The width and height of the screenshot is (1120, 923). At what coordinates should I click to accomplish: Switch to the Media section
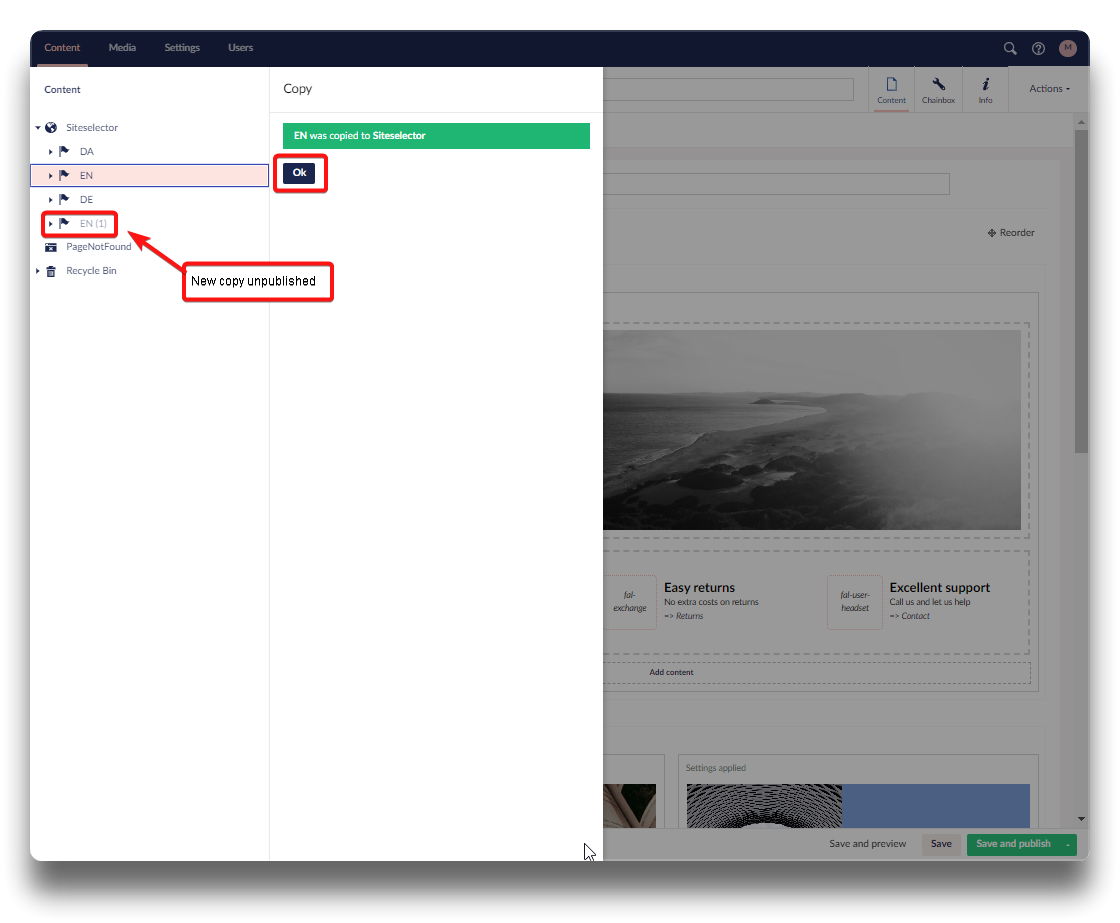point(122,48)
